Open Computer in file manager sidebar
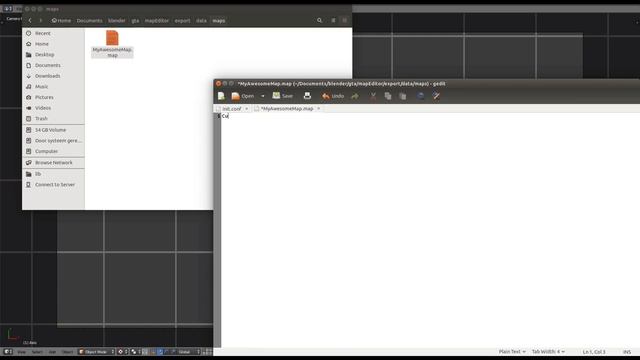640x360 pixels. (x=53, y=151)
